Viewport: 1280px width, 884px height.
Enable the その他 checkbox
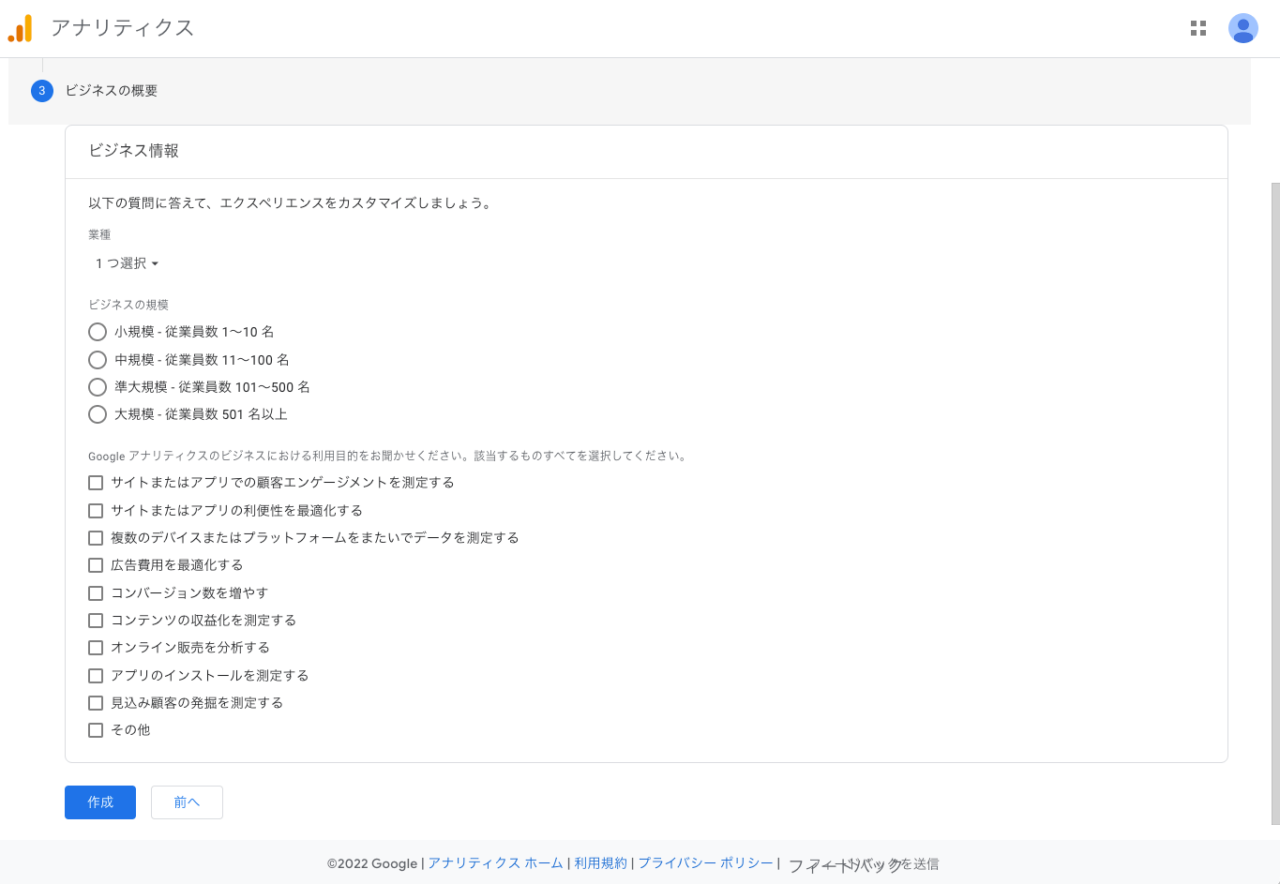point(96,730)
